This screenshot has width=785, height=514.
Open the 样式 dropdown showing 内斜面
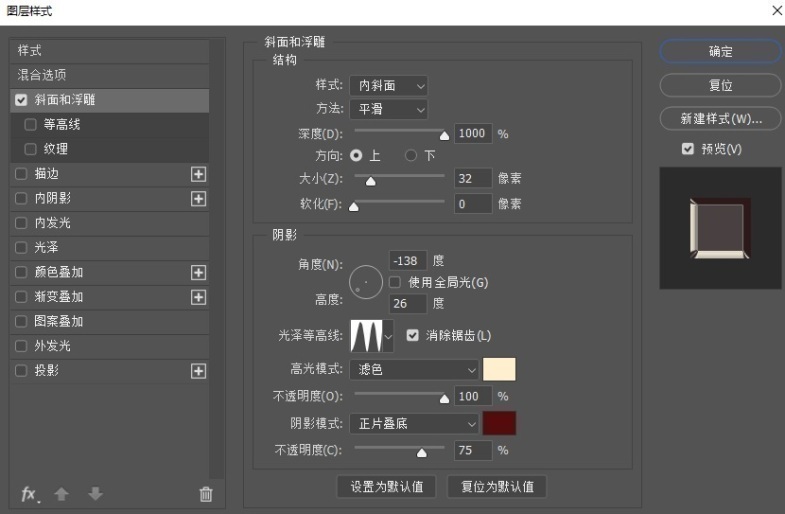[x=387, y=86]
